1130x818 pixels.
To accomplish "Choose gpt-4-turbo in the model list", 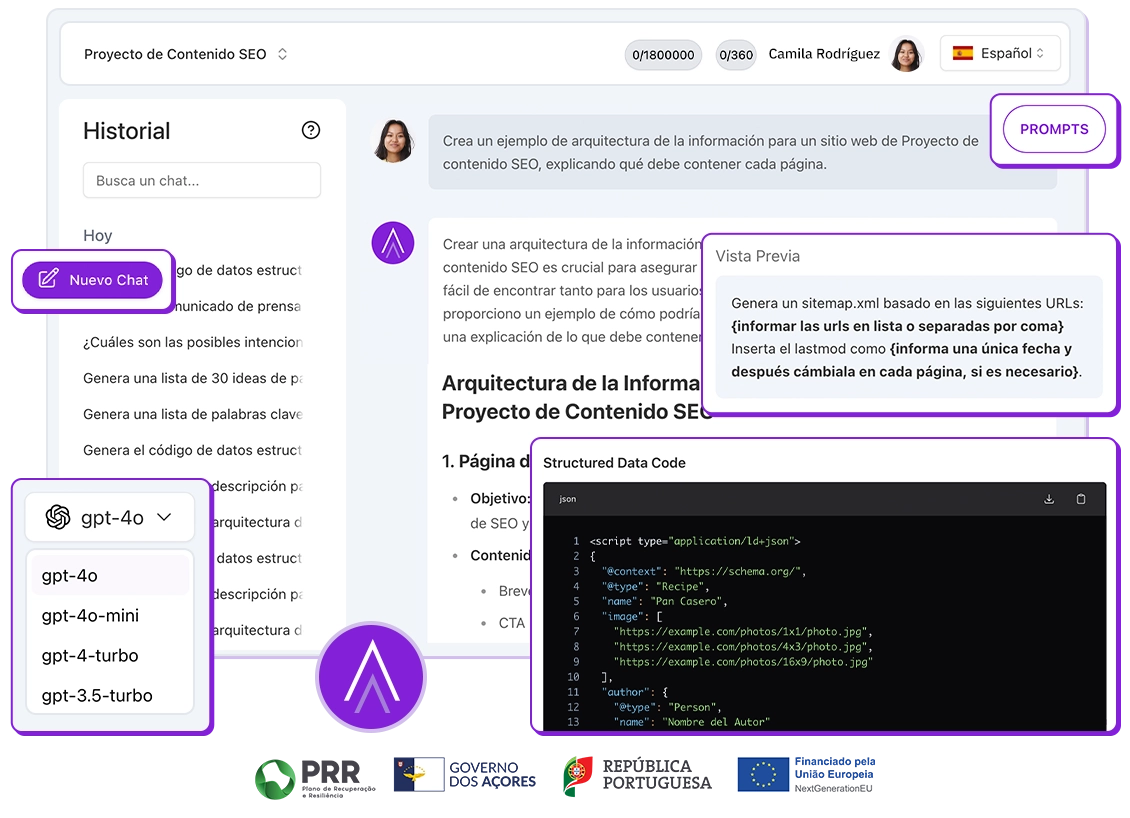I will point(90,656).
